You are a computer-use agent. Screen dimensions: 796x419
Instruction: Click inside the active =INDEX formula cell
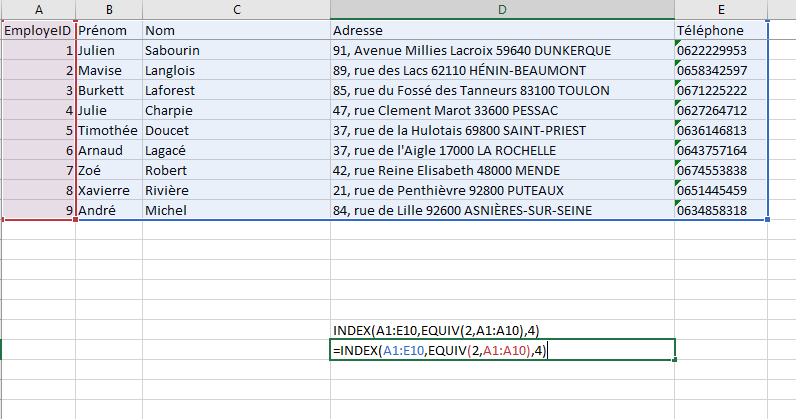(x=502, y=350)
